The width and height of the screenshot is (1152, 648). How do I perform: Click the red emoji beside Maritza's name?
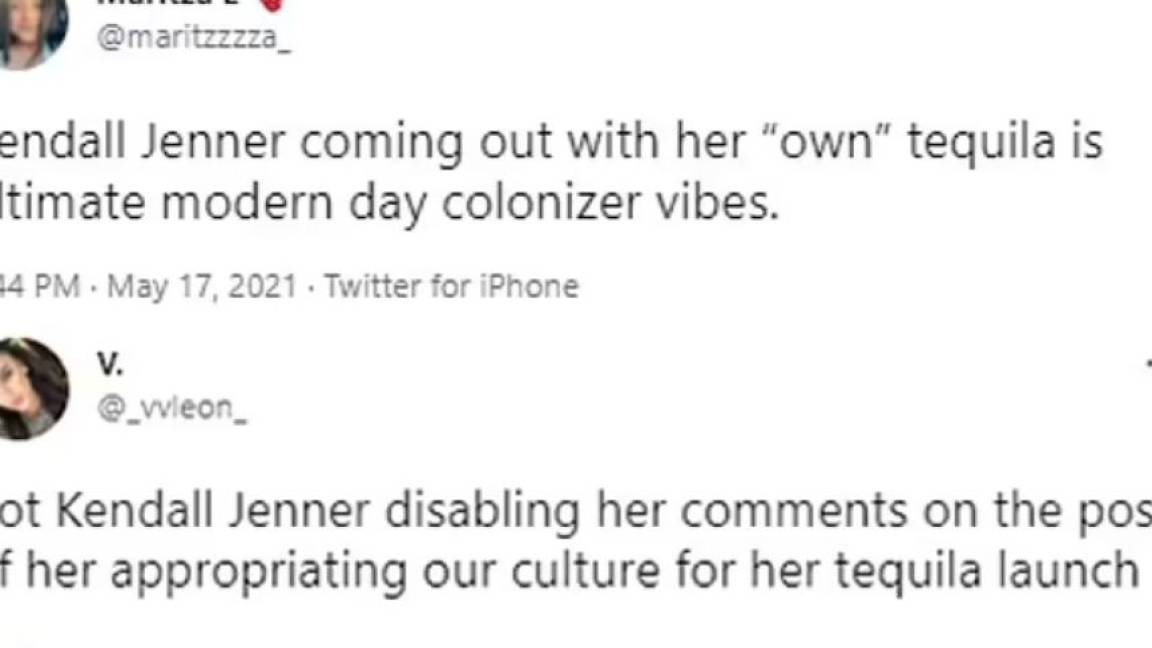click(272, 4)
